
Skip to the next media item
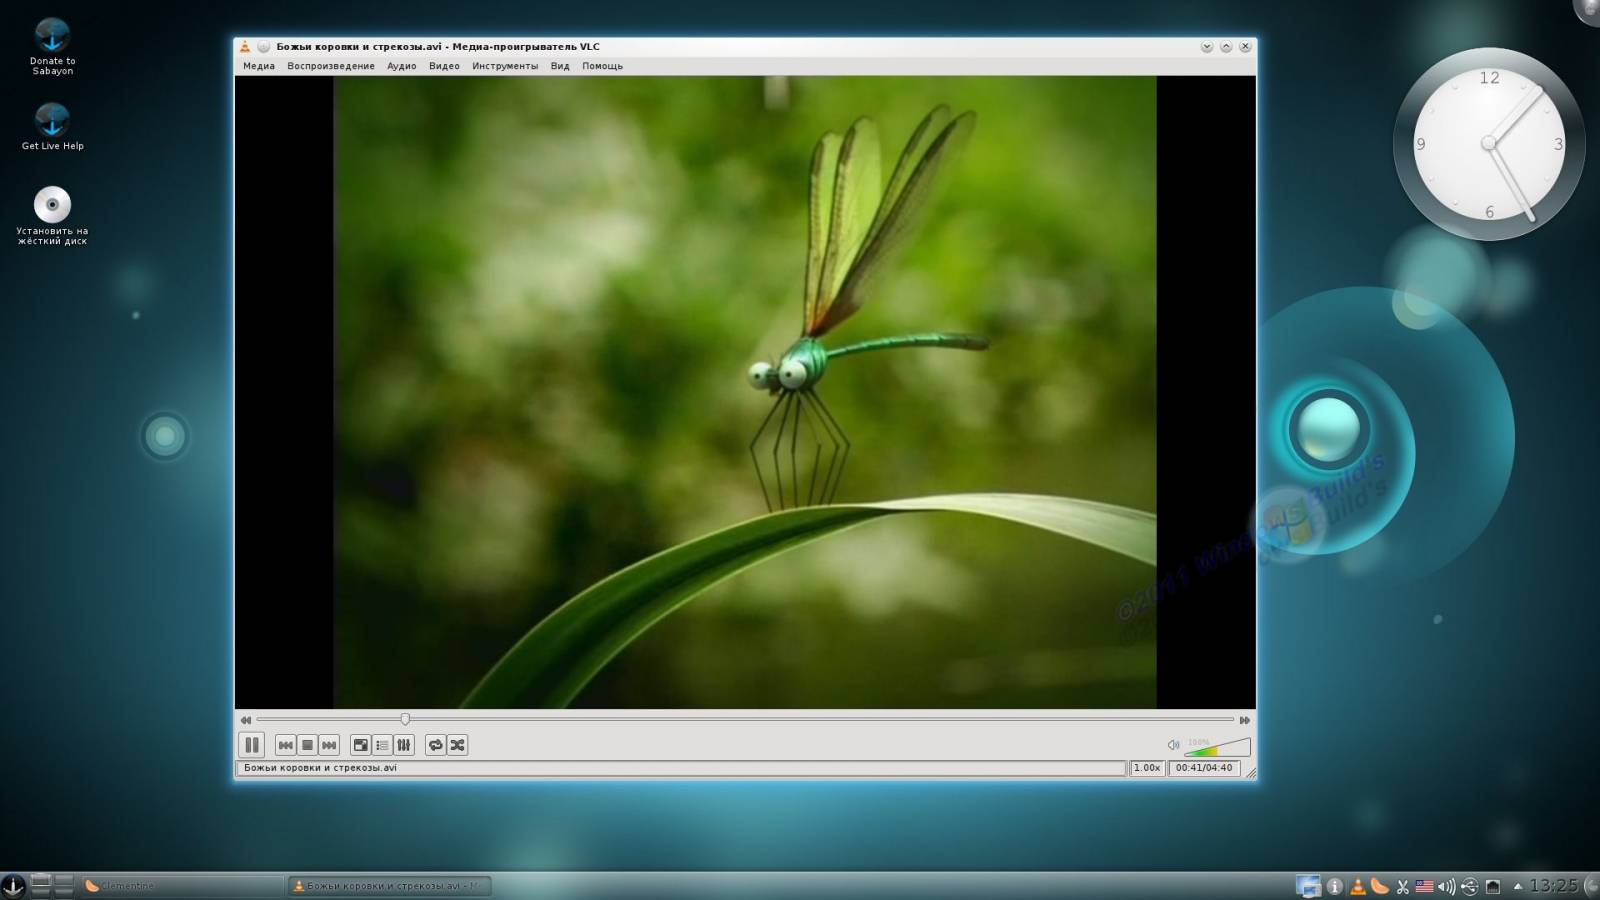click(x=329, y=745)
